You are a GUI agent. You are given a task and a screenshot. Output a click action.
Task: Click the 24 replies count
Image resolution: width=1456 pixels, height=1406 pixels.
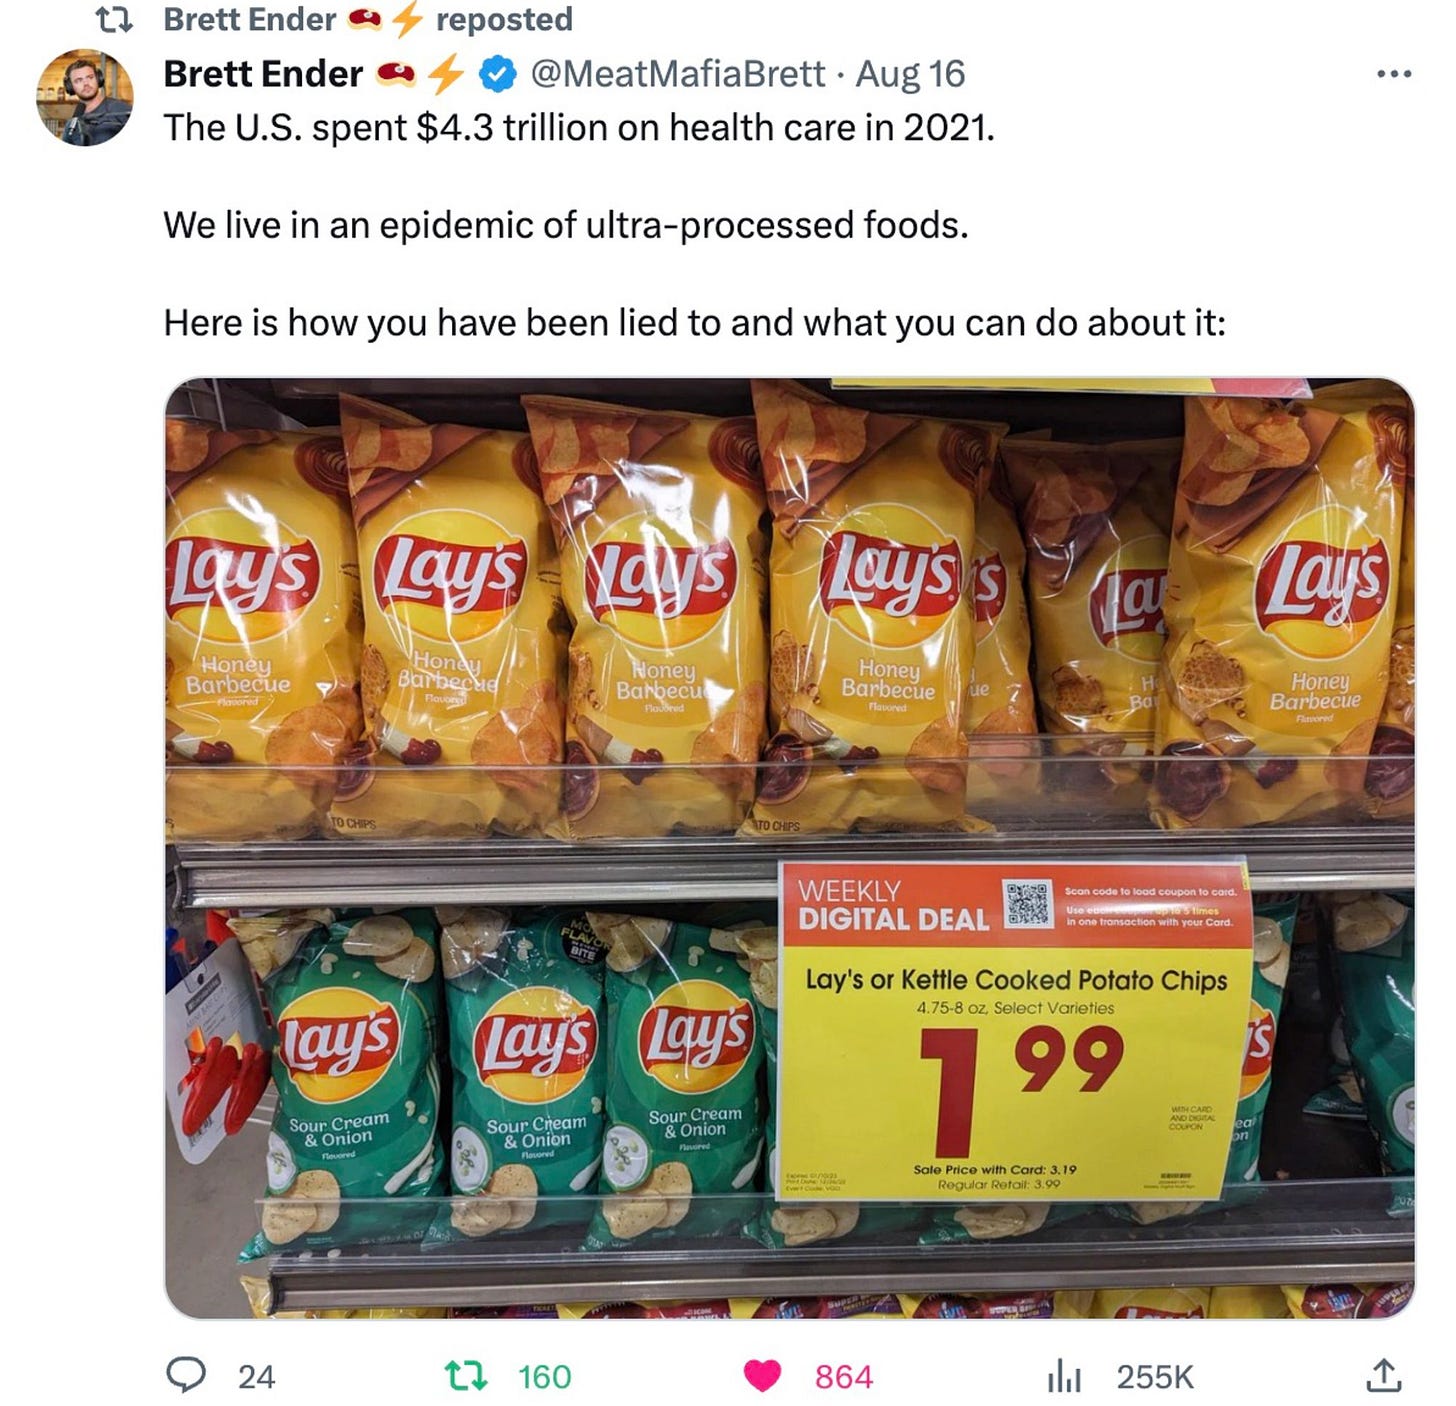256,1377
